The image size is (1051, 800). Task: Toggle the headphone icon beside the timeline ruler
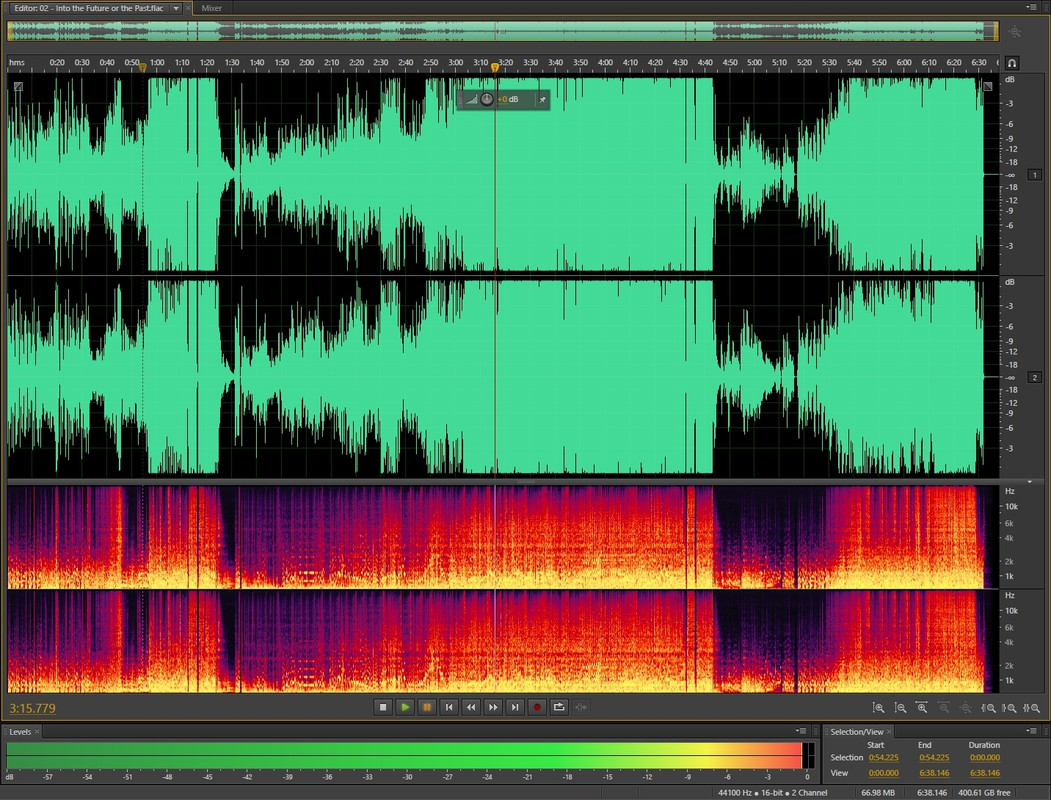(x=1012, y=63)
